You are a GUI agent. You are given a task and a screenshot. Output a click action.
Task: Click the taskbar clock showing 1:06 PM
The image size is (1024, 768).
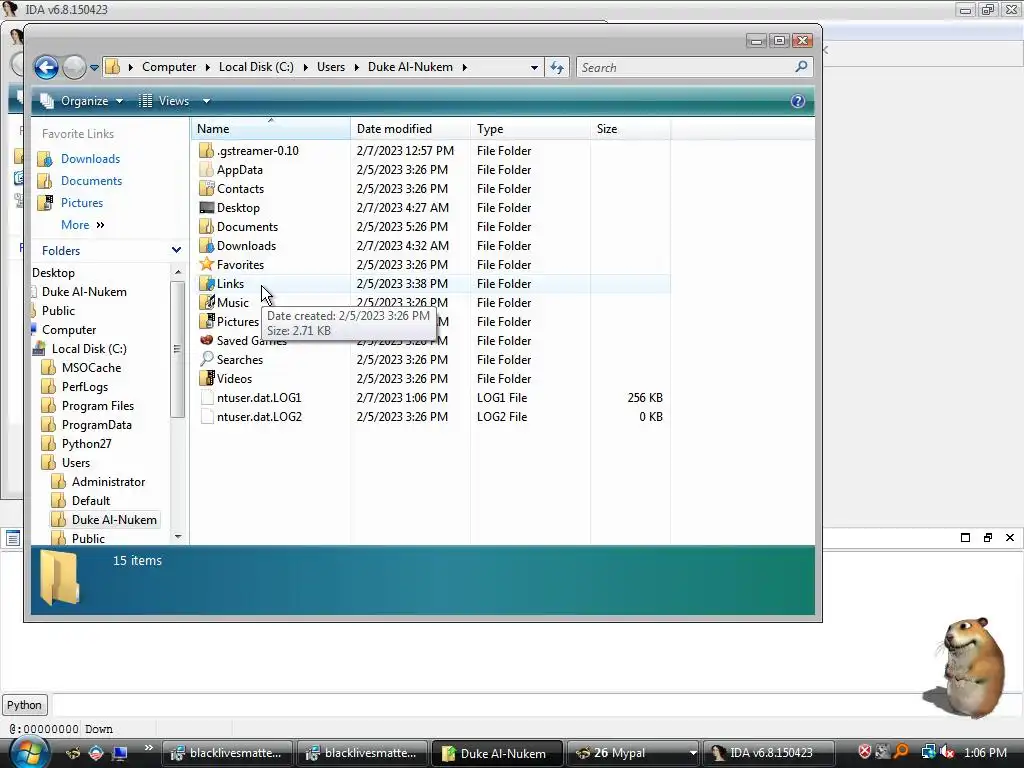[985, 753]
